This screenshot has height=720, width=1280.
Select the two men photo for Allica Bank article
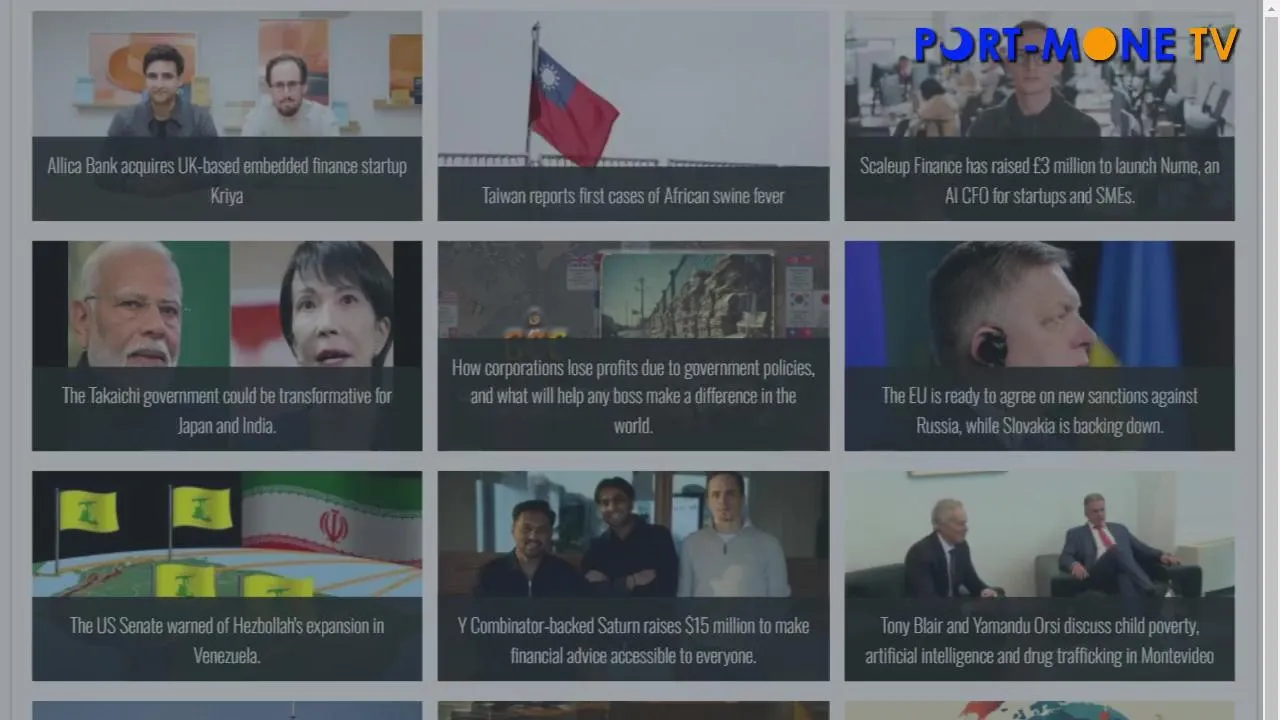click(x=227, y=74)
